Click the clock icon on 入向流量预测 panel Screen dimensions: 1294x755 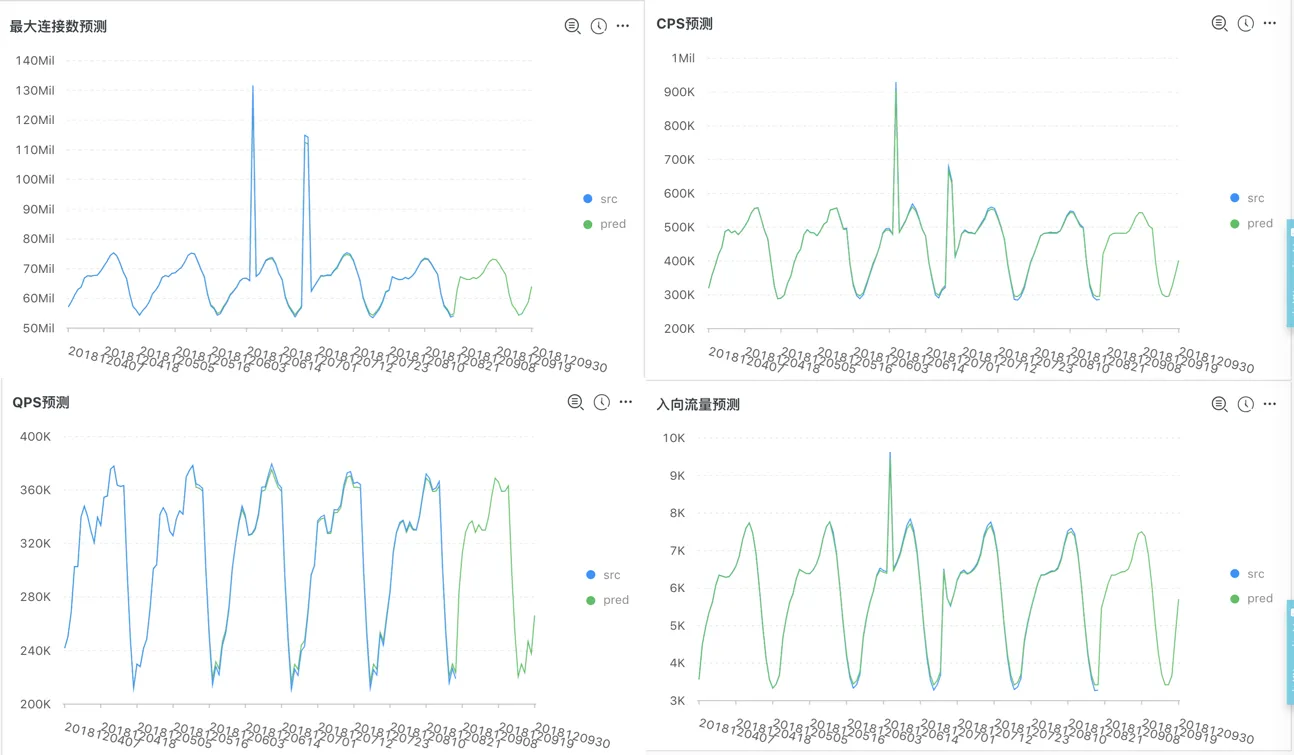(x=1245, y=404)
